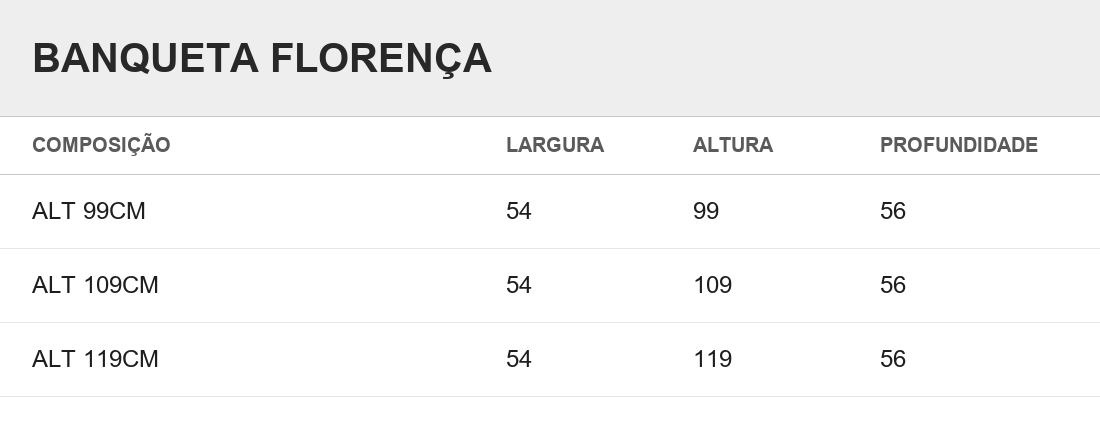Viewport: 1100px width, 428px height.
Task: Click width value 54 in ALT 109CM row
Action: (518, 285)
